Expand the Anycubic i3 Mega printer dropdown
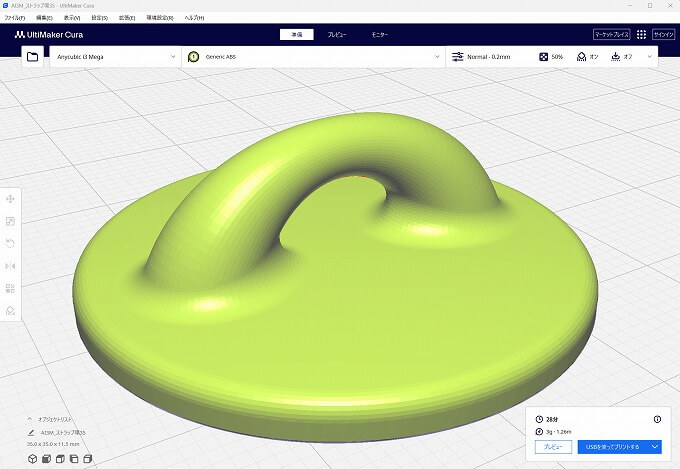 (x=171, y=57)
